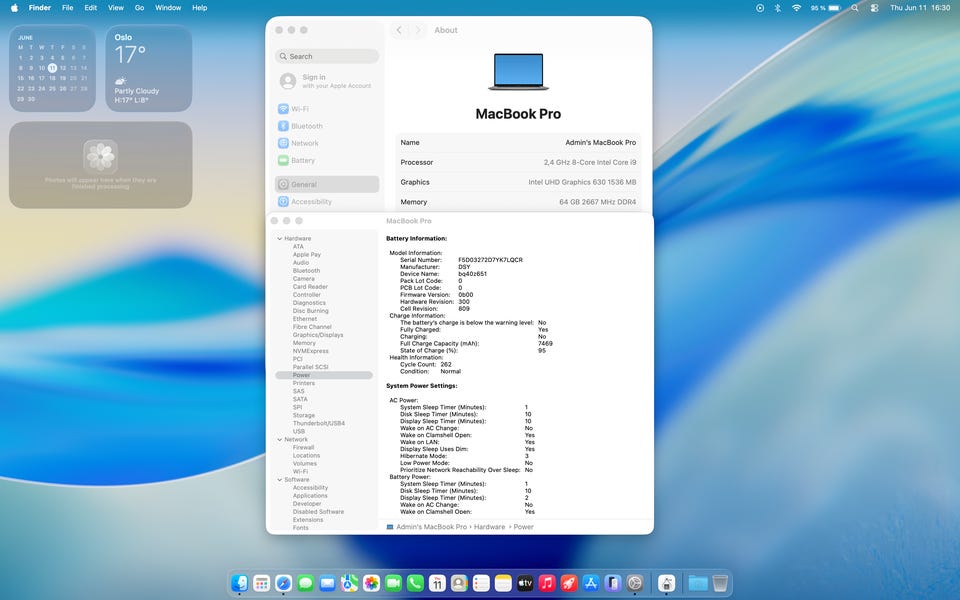Select Wi-Fi in System Settings sidebar
This screenshot has width=960, height=600.
(x=326, y=109)
